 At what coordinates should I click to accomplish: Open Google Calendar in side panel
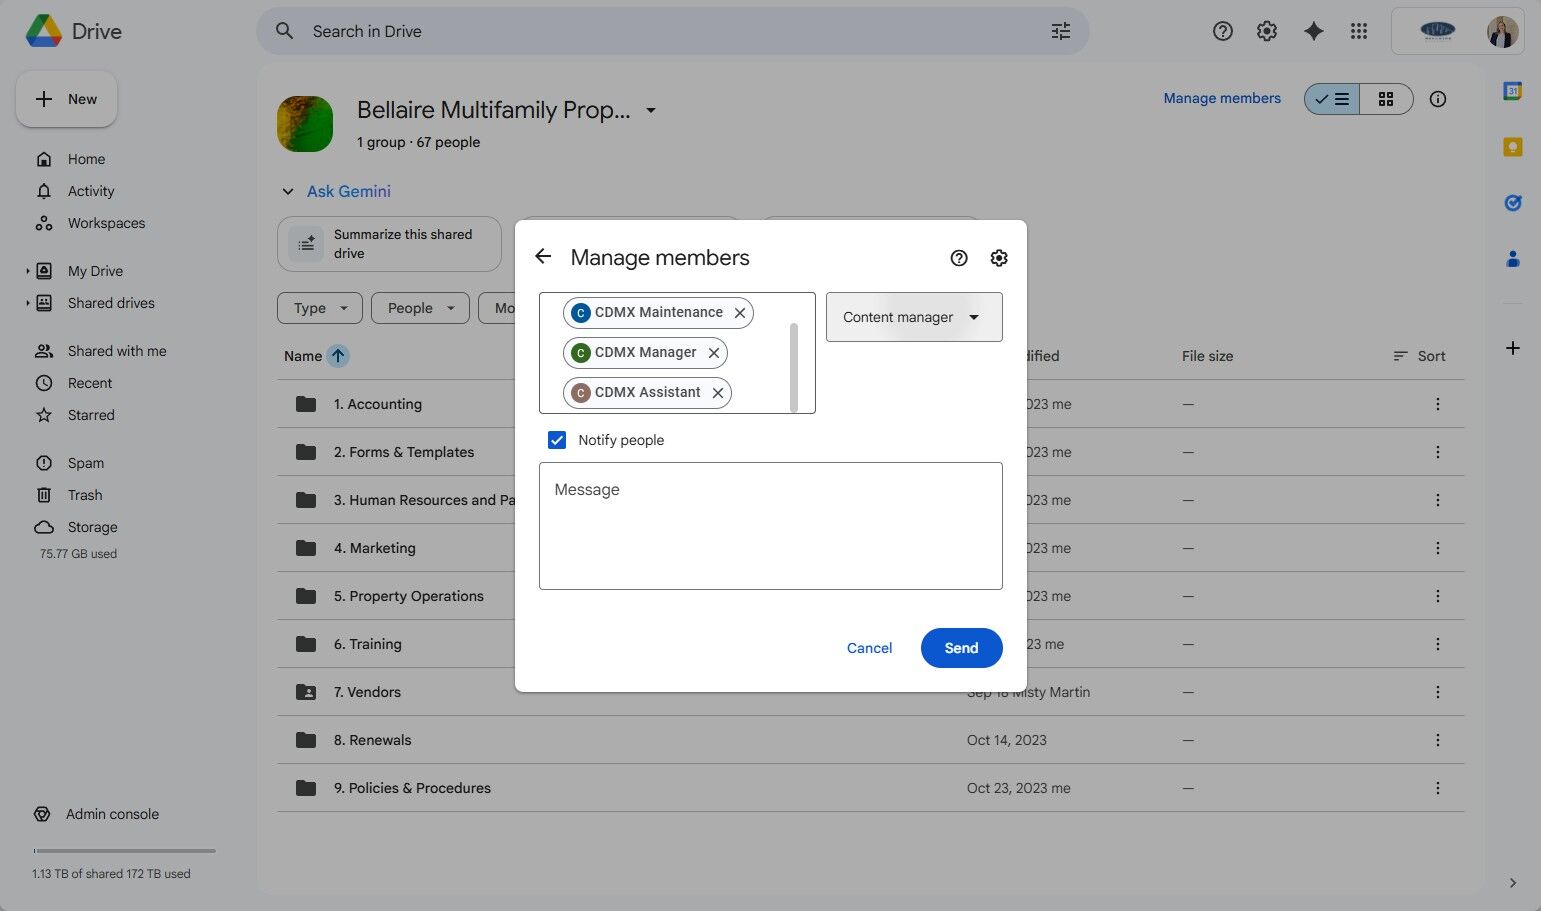pos(1512,91)
